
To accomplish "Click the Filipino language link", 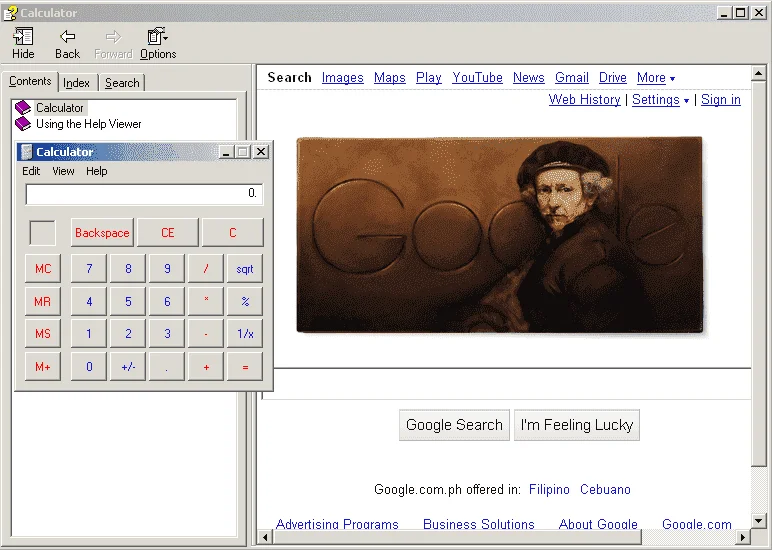I will pos(549,489).
